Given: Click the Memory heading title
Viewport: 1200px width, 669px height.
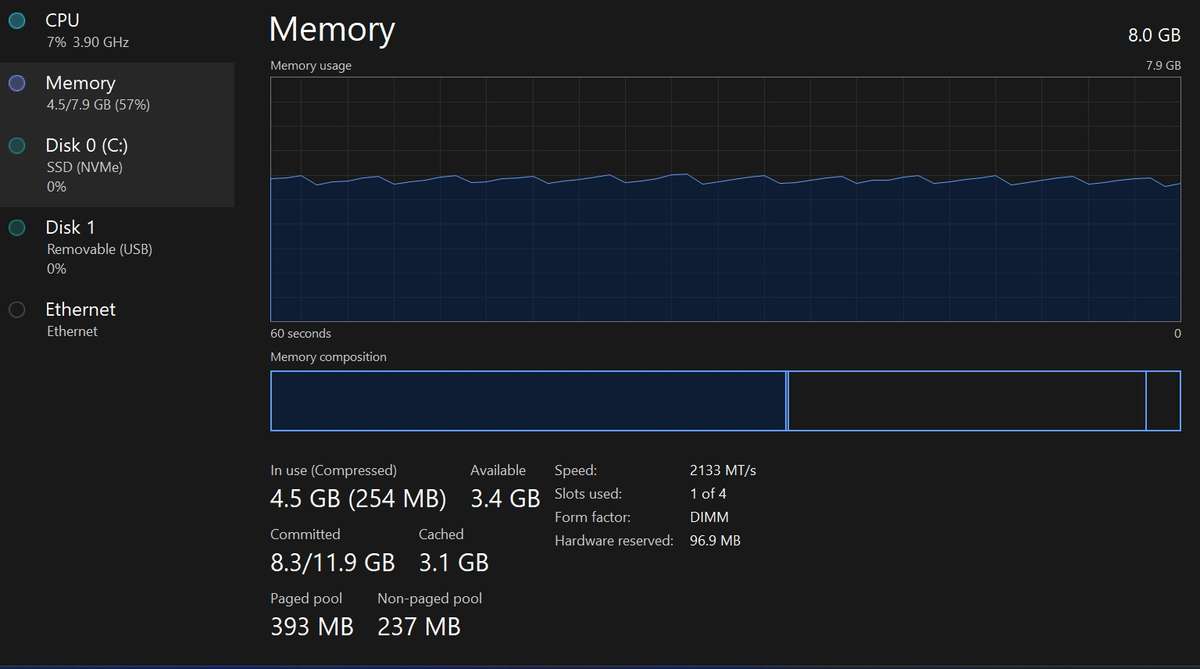Looking at the screenshot, I should click(x=332, y=30).
